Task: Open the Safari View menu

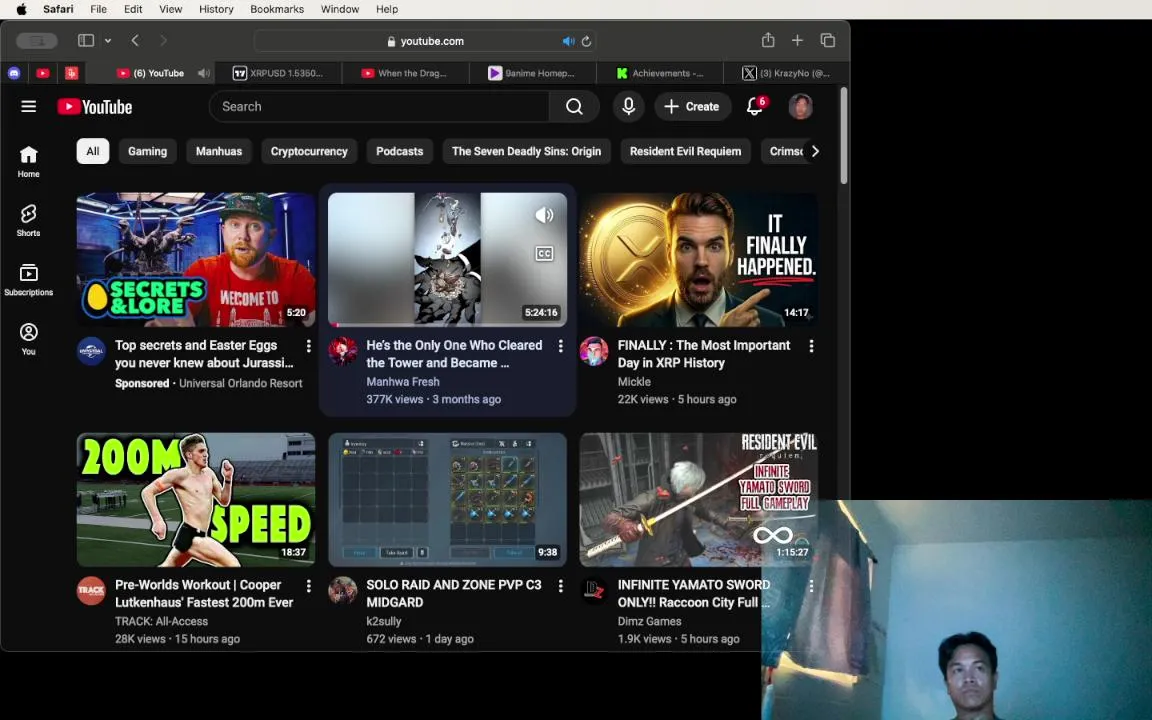Action: click(x=170, y=9)
